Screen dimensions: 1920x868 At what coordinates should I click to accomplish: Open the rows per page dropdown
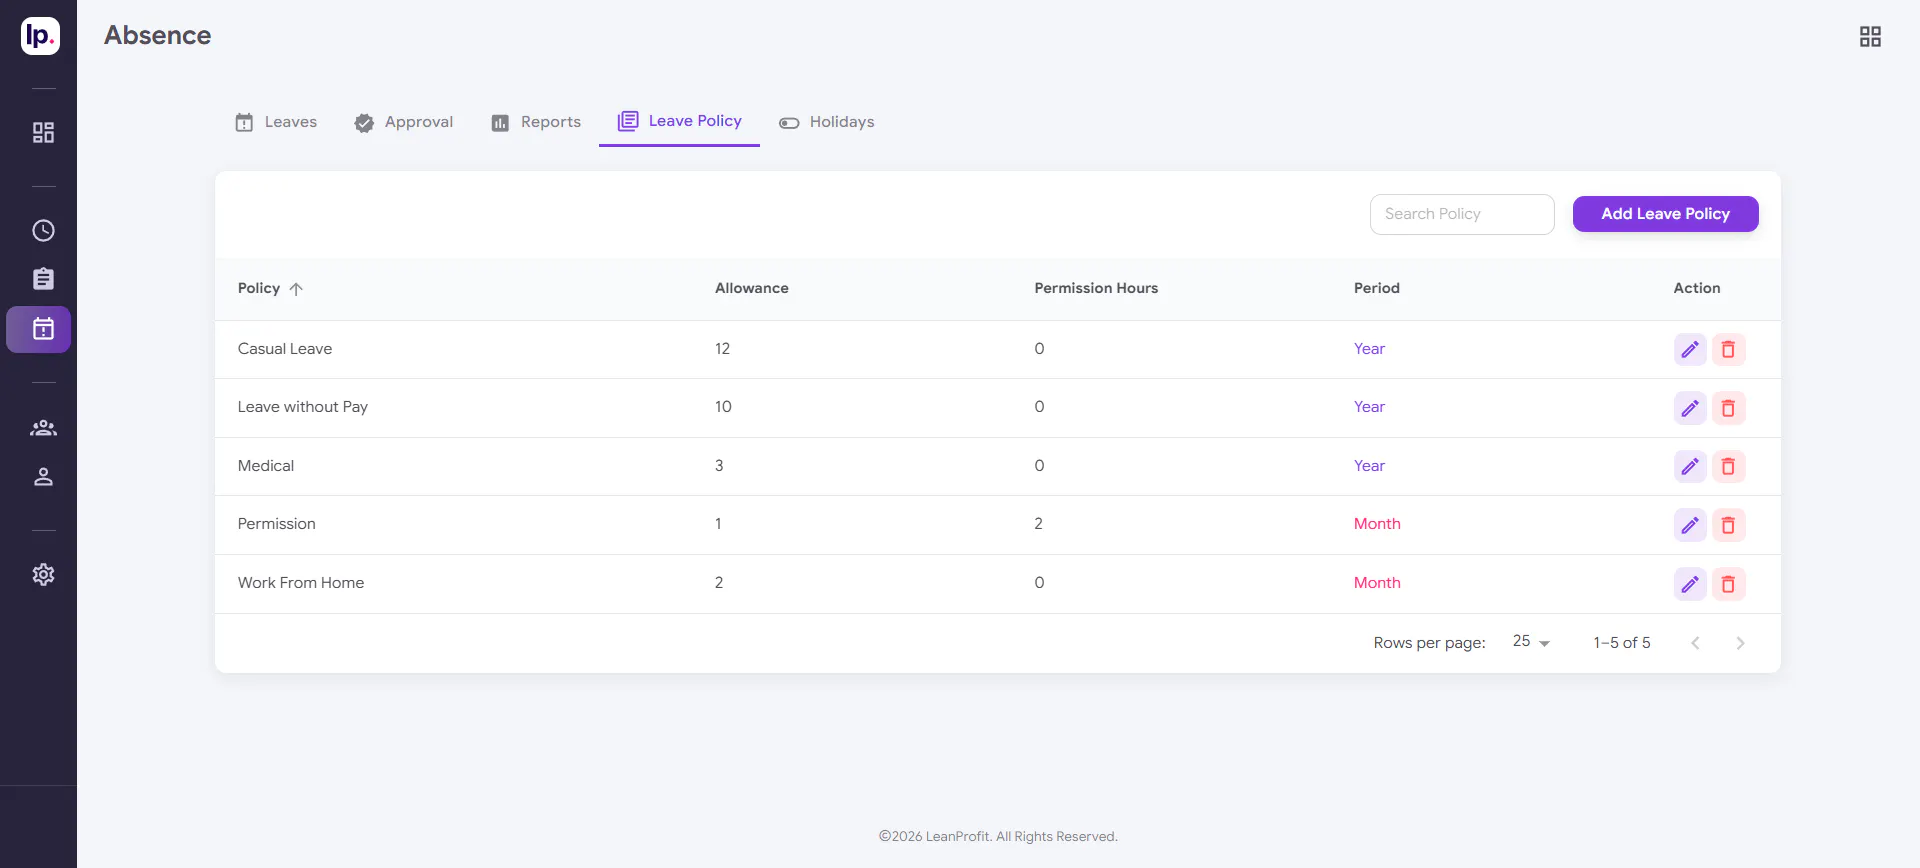[x=1531, y=642]
